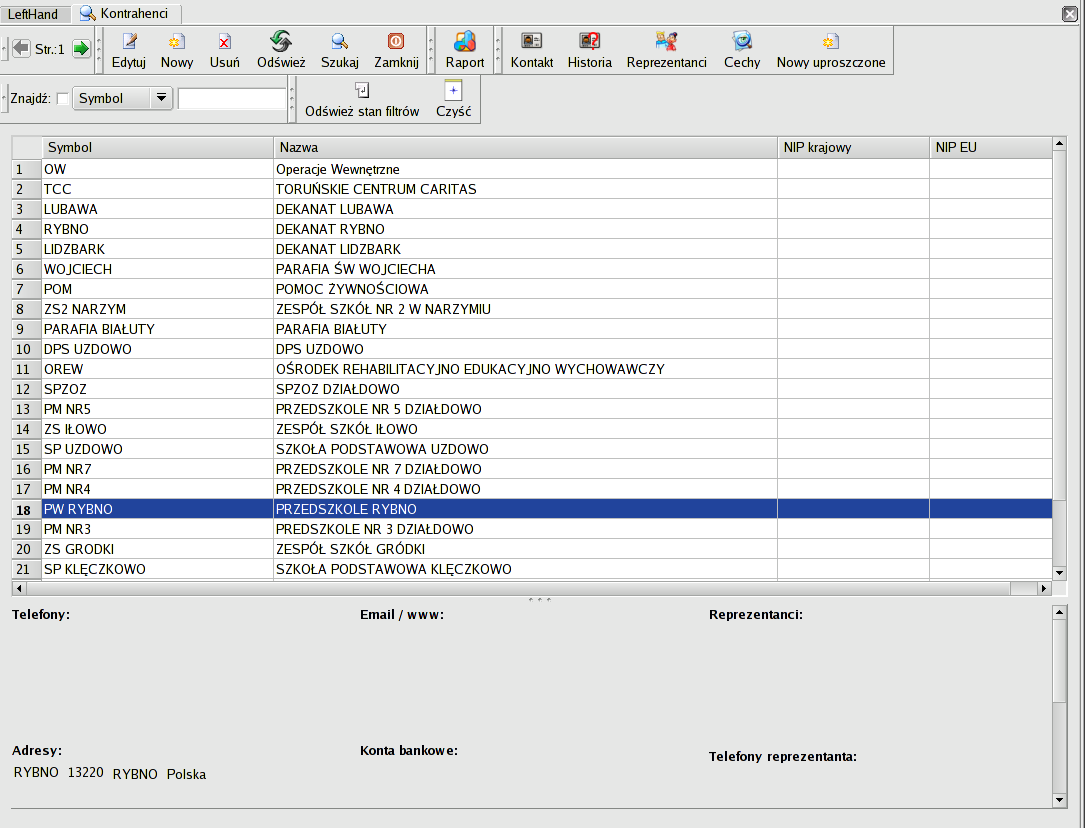Screen dimensions: 1085x828
Task: Select SZKOŁA PODSTAWOWA UZDOWO row
Action: [533, 450]
